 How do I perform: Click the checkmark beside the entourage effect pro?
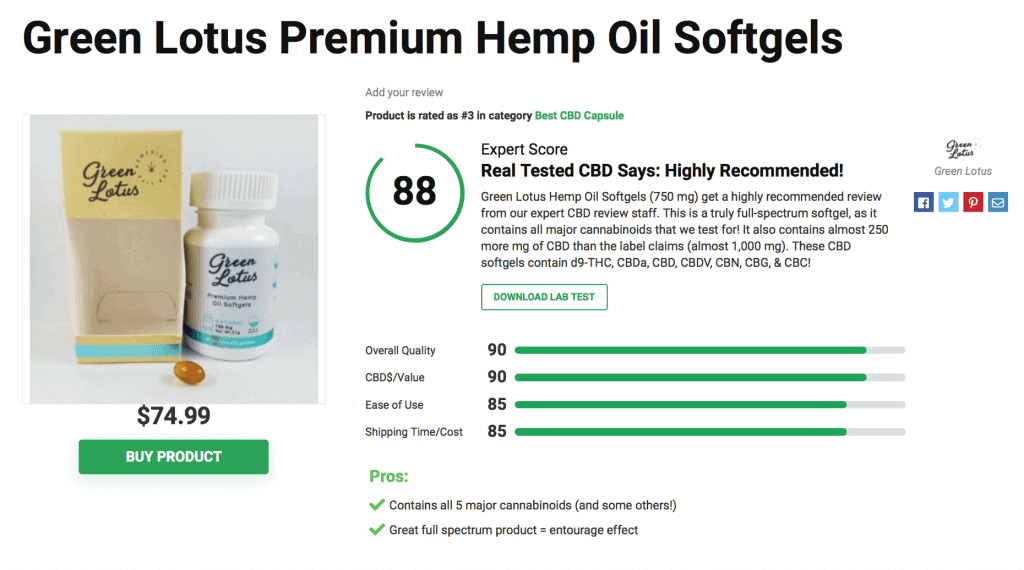click(x=377, y=530)
